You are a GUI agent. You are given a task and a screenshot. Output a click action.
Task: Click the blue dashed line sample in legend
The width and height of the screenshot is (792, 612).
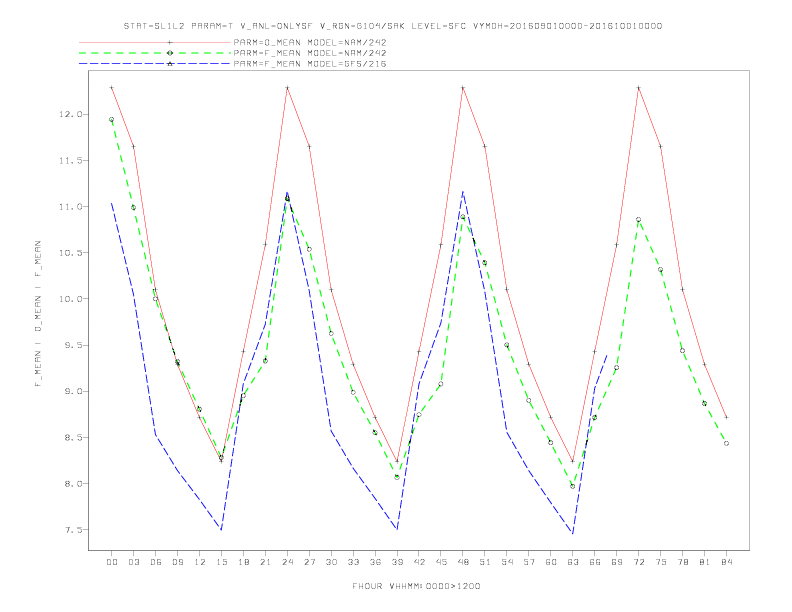pyautogui.click(x=155, y=64)
